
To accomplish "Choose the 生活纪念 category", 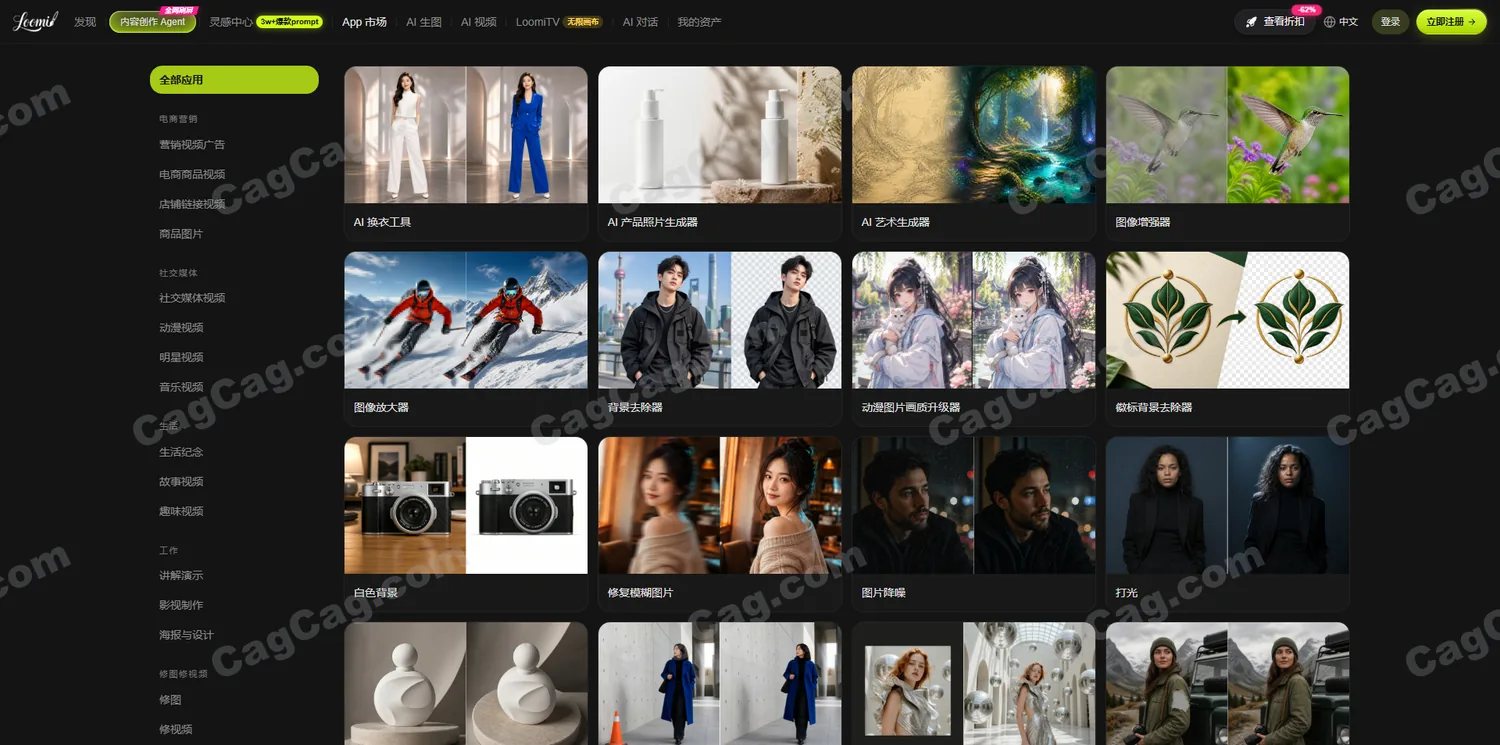I will pos(181,452).
